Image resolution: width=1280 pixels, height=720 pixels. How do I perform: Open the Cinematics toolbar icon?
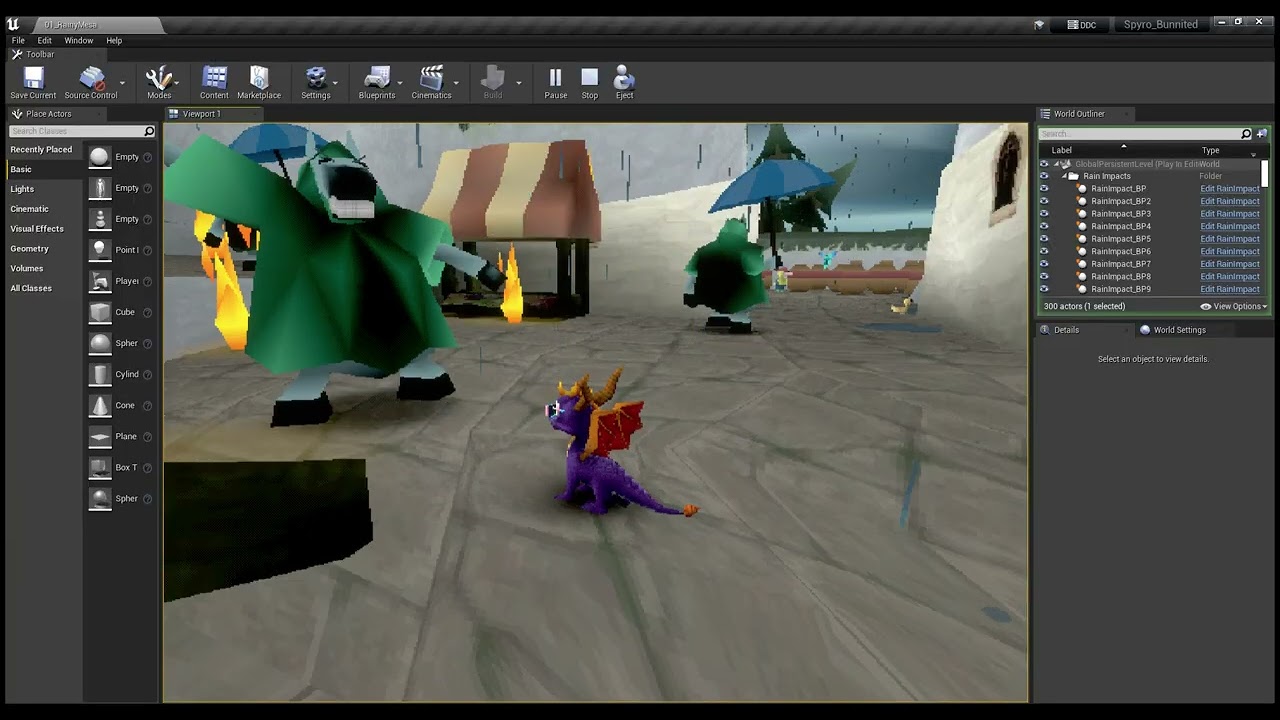coord(431,82)
